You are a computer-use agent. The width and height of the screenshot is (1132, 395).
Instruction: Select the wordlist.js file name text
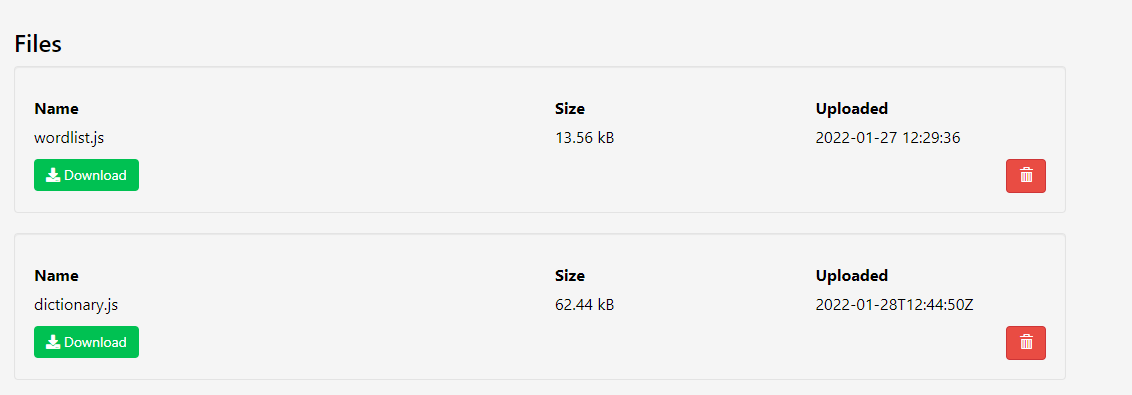(x=69, y=137)
